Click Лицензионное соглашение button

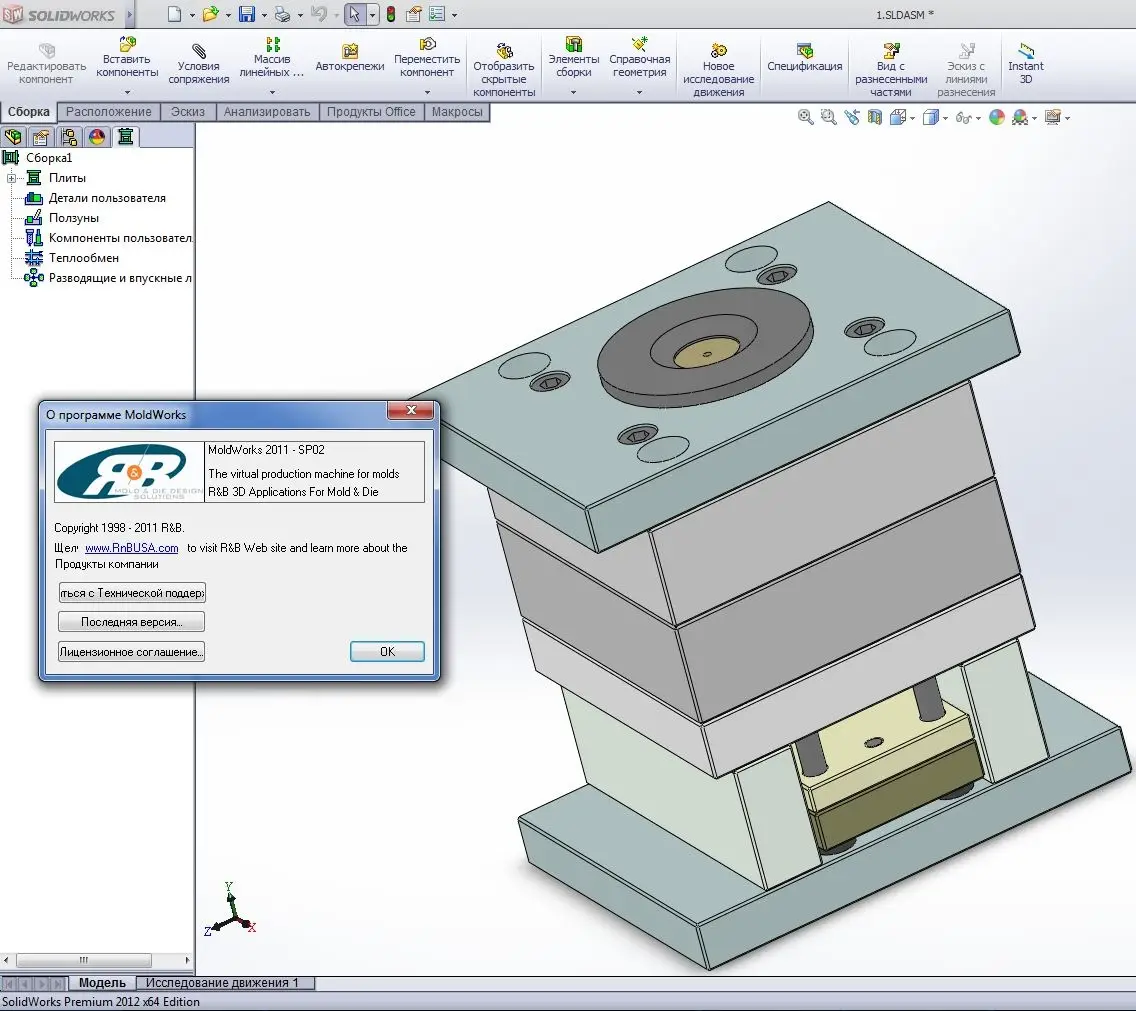coord(131,652)
